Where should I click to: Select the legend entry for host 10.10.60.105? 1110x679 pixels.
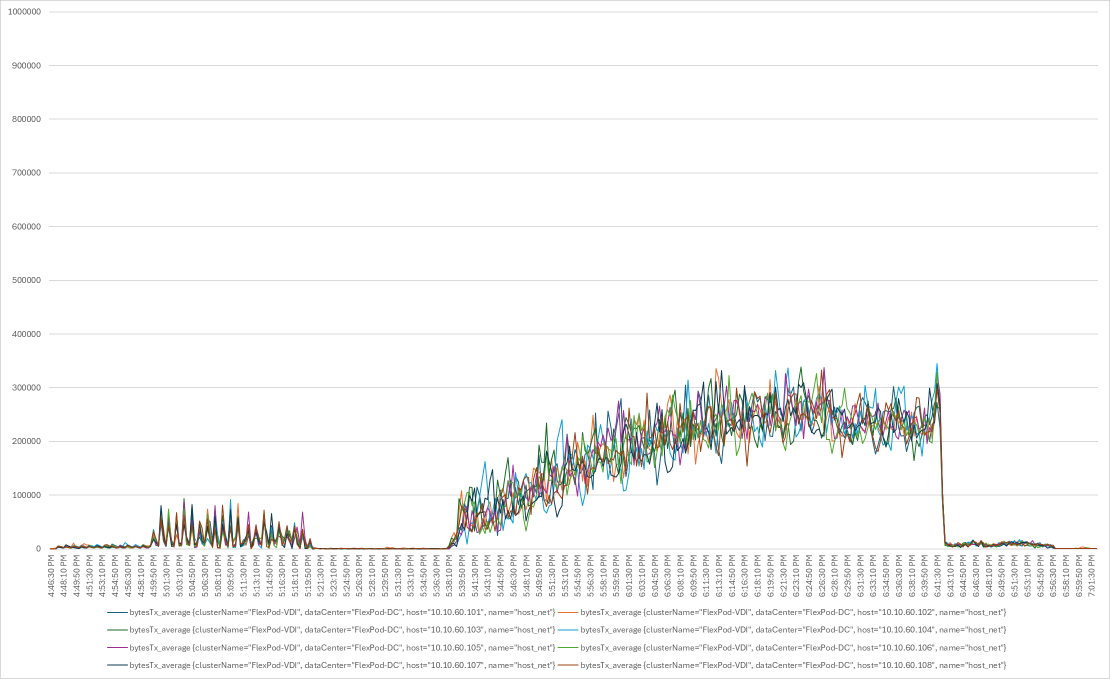coord(331,647)
